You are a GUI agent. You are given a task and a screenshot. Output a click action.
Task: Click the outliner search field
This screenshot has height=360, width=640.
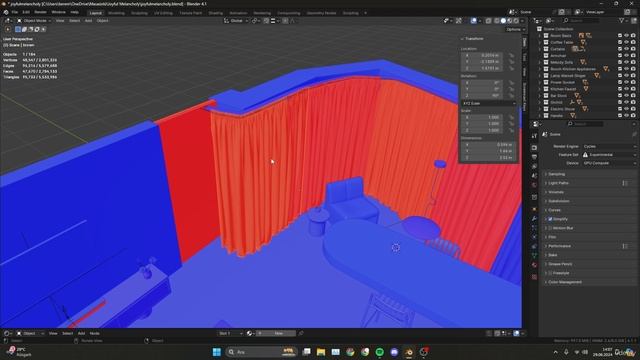click(x=582, y=20)
